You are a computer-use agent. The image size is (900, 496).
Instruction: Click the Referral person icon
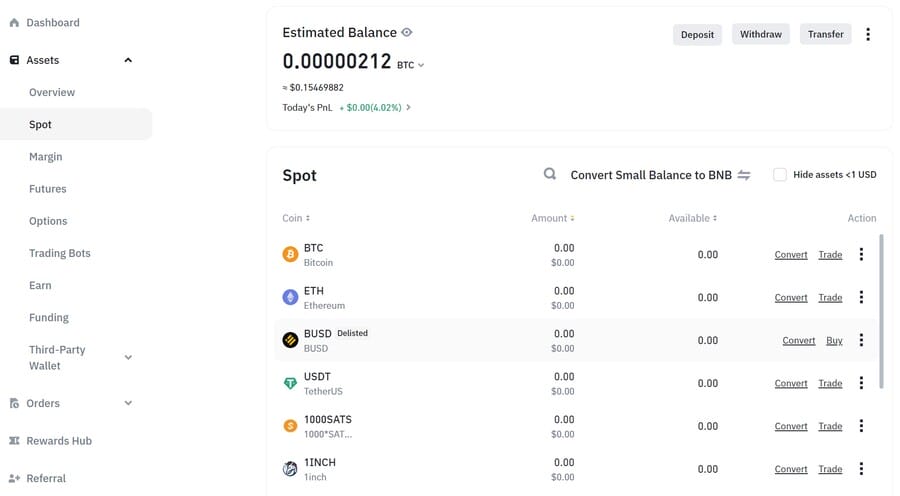point(14,478)
